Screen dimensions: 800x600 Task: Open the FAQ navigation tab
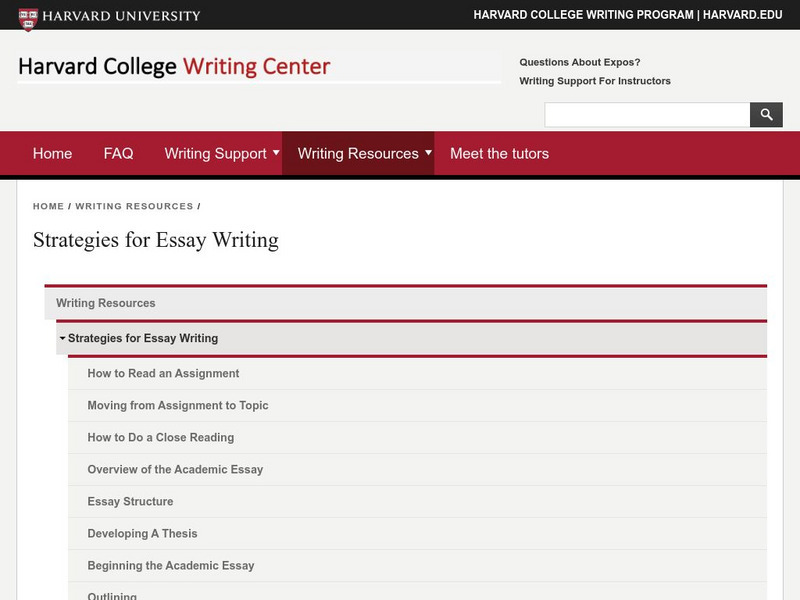click(118, 154)
